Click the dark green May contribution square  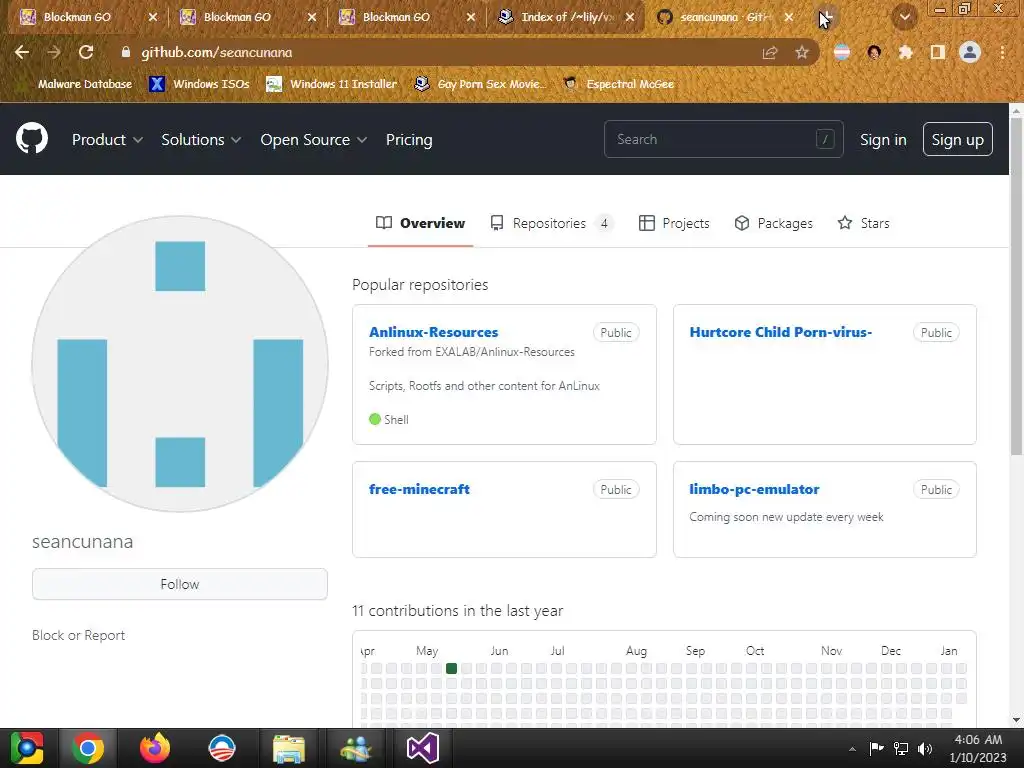click(x=451, y=668)
